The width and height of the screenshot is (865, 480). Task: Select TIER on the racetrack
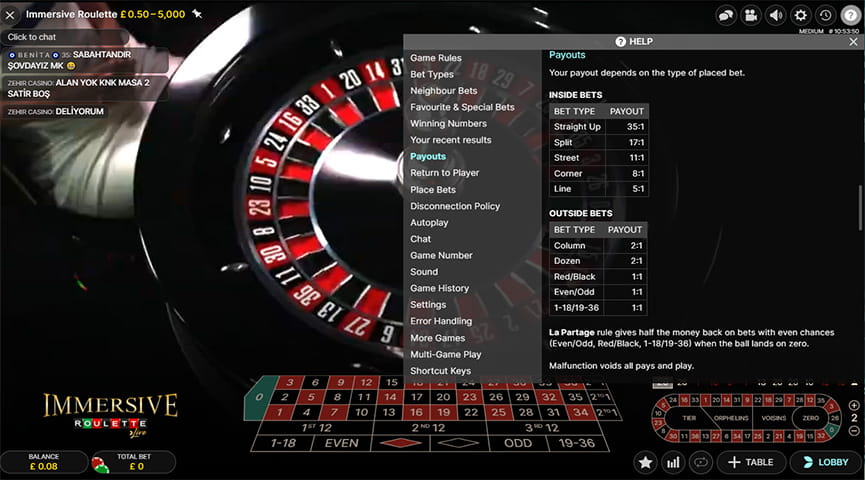(x=690, y=418)
